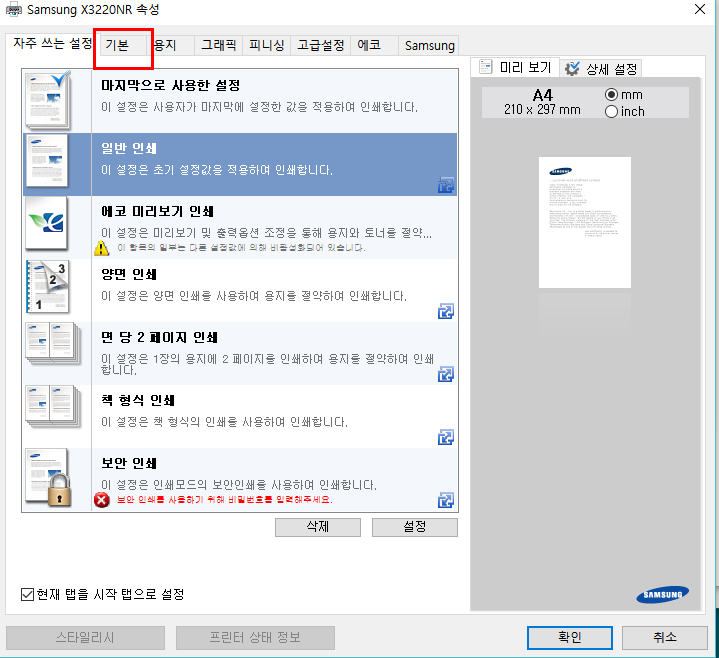Click the A4 page preview thumbnail
Screen dimensions: 719x658
coord(585,222)
